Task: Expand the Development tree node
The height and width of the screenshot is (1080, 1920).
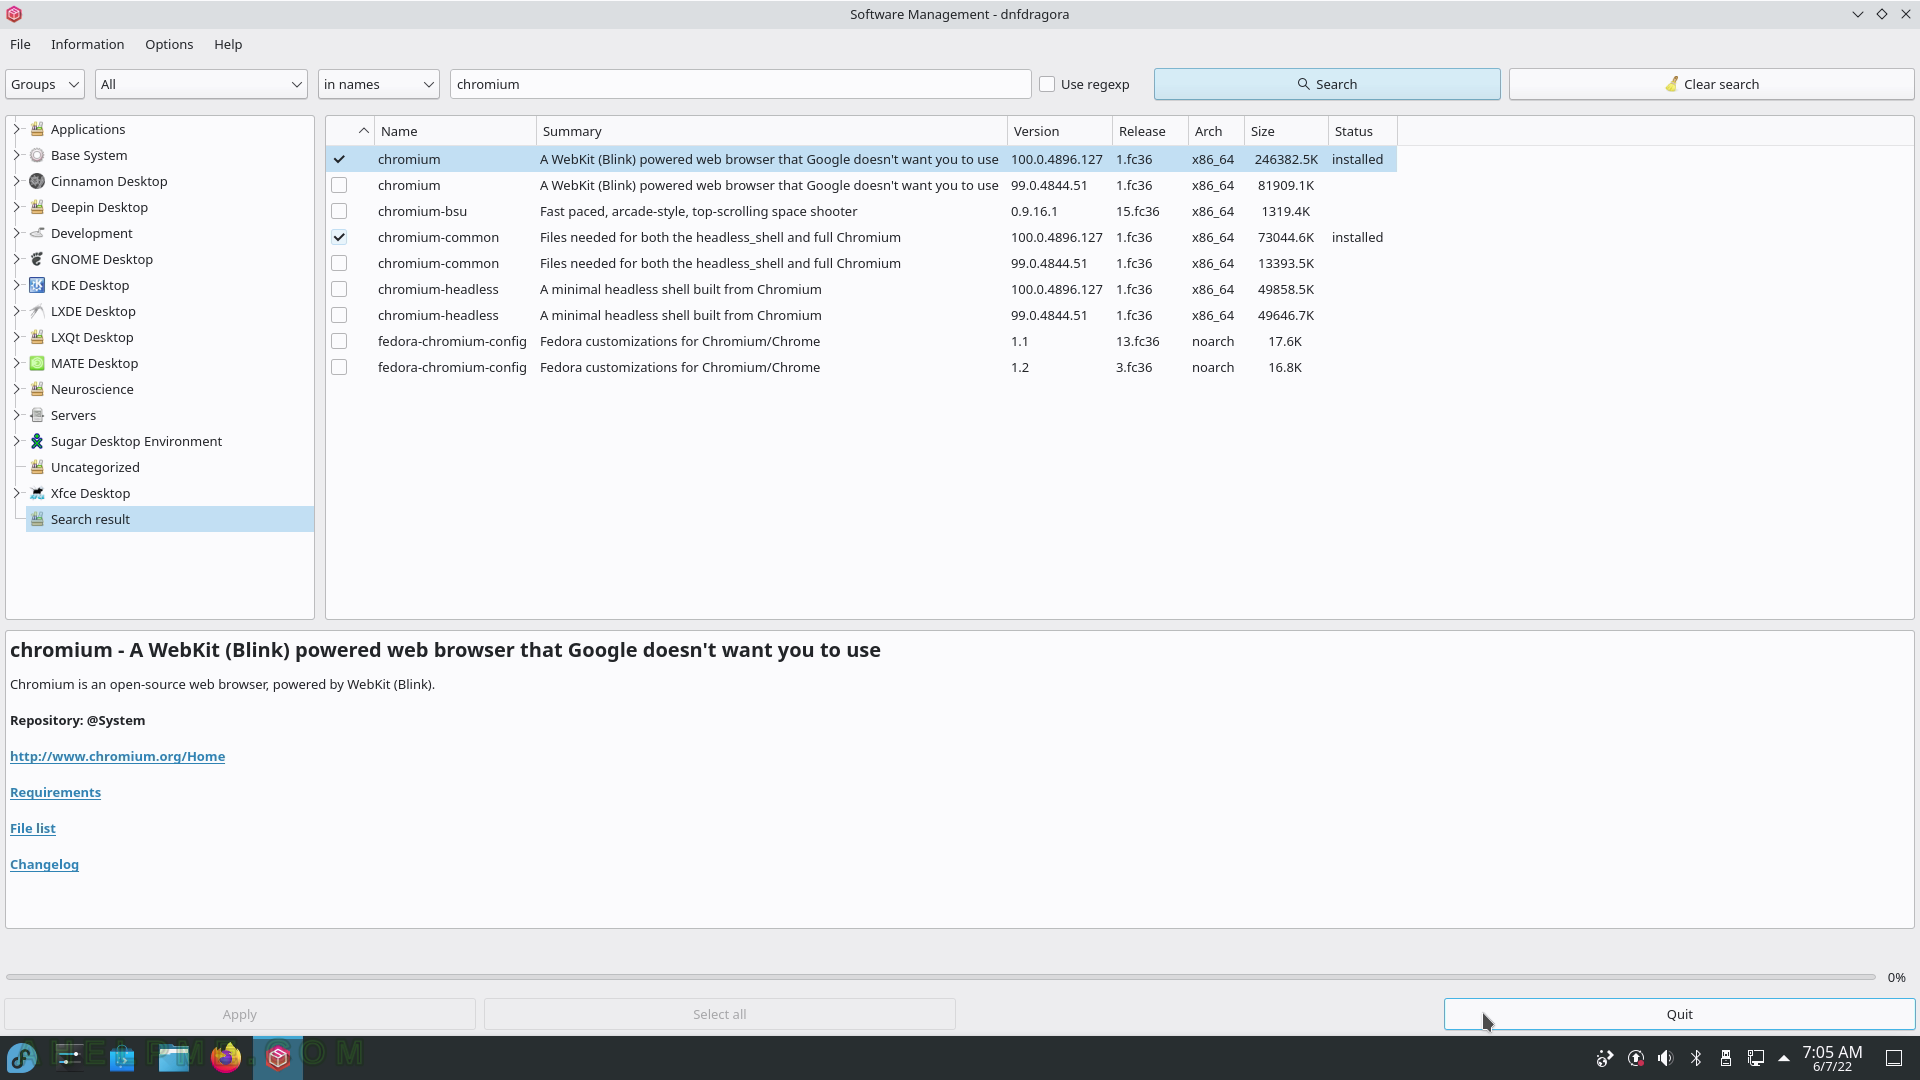Action: pyautogui.click(x=16, y=233)
